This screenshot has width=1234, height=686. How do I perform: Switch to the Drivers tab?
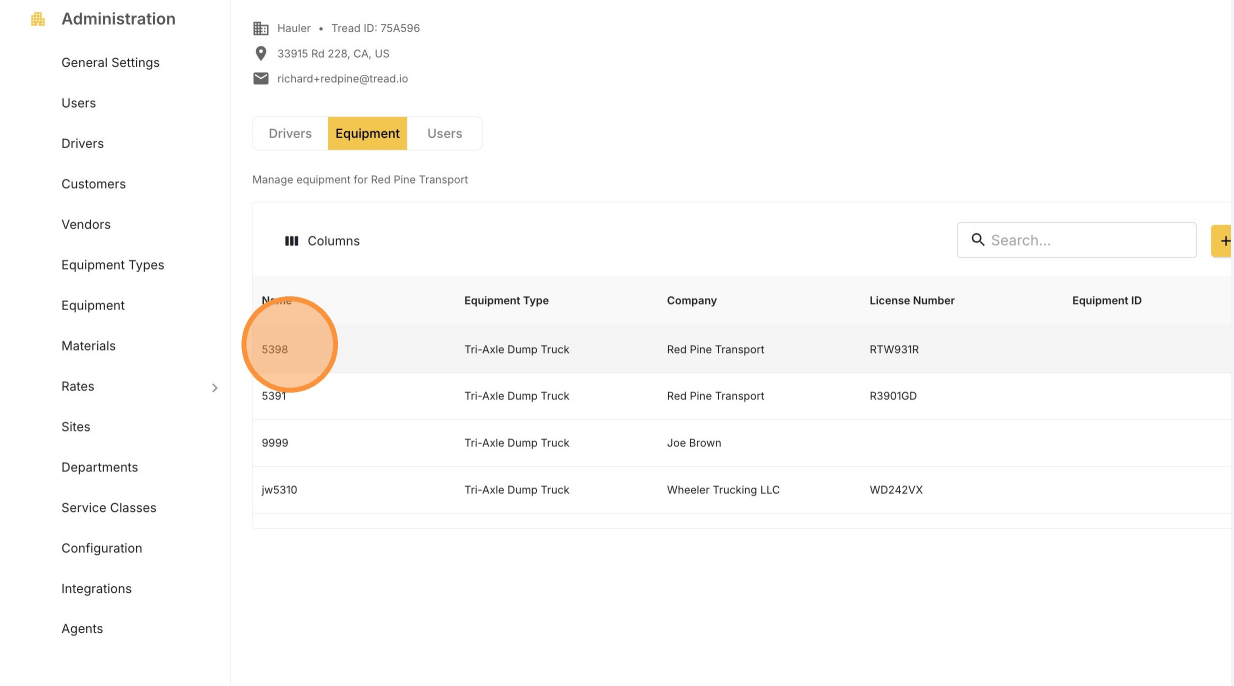click(290, 133)
